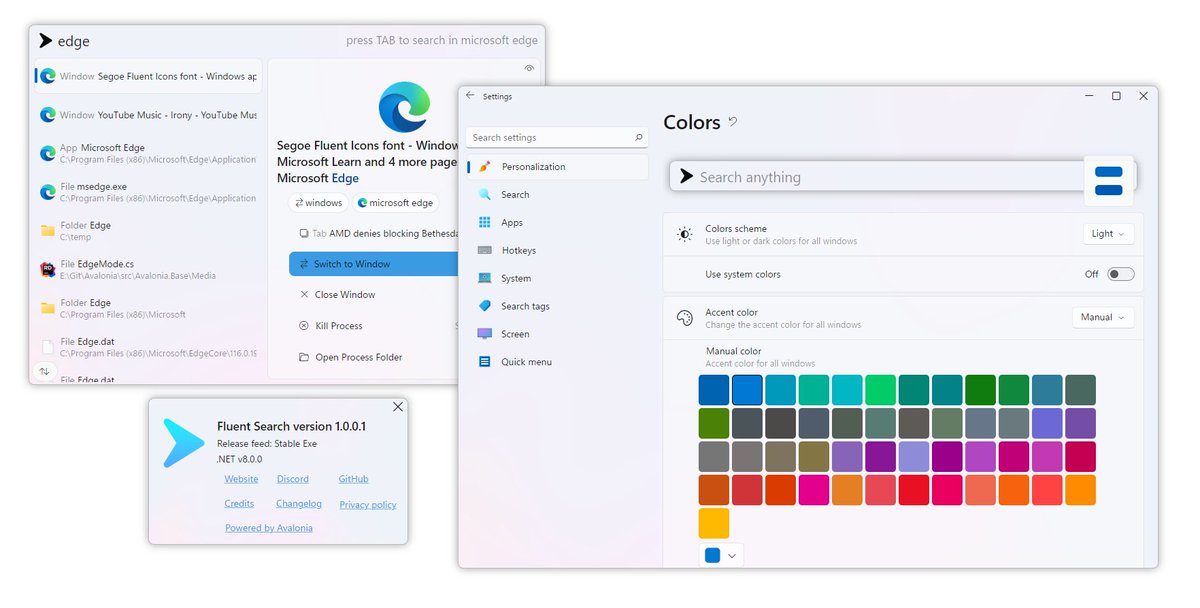Select the AMD denies blocking Bethesda tab entry

pos(374,233)
